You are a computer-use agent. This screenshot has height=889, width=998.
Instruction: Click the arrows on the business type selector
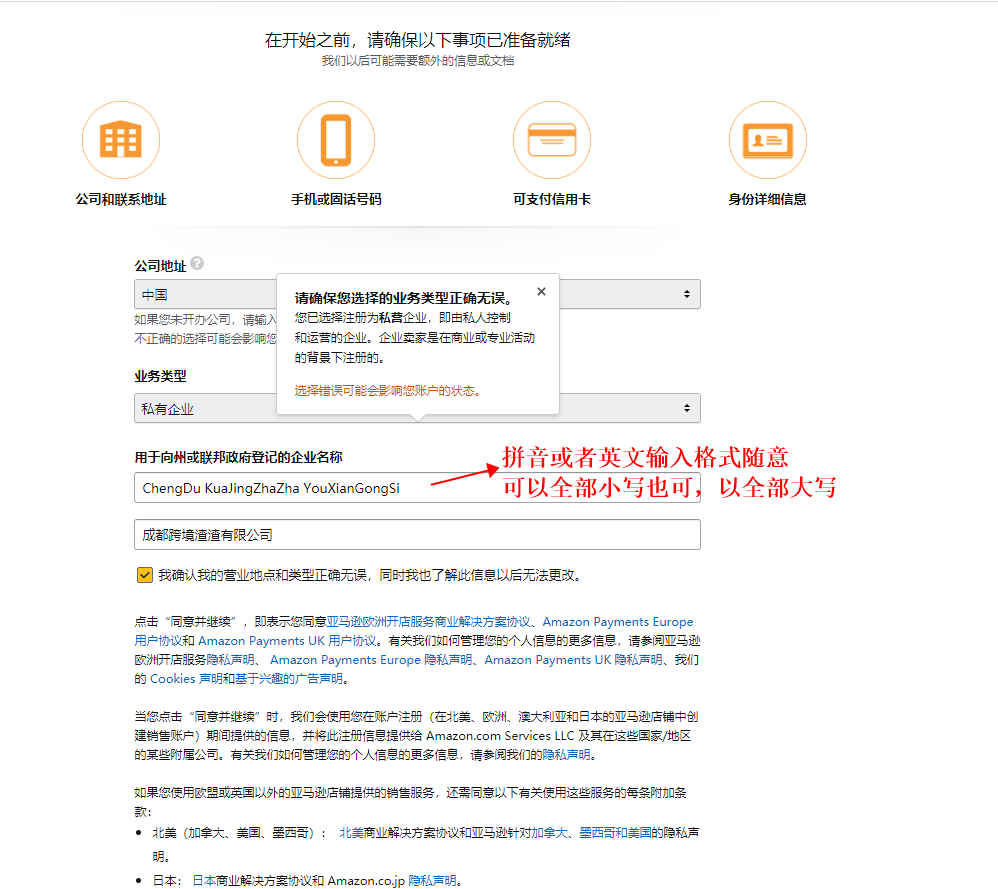[686, 407]
